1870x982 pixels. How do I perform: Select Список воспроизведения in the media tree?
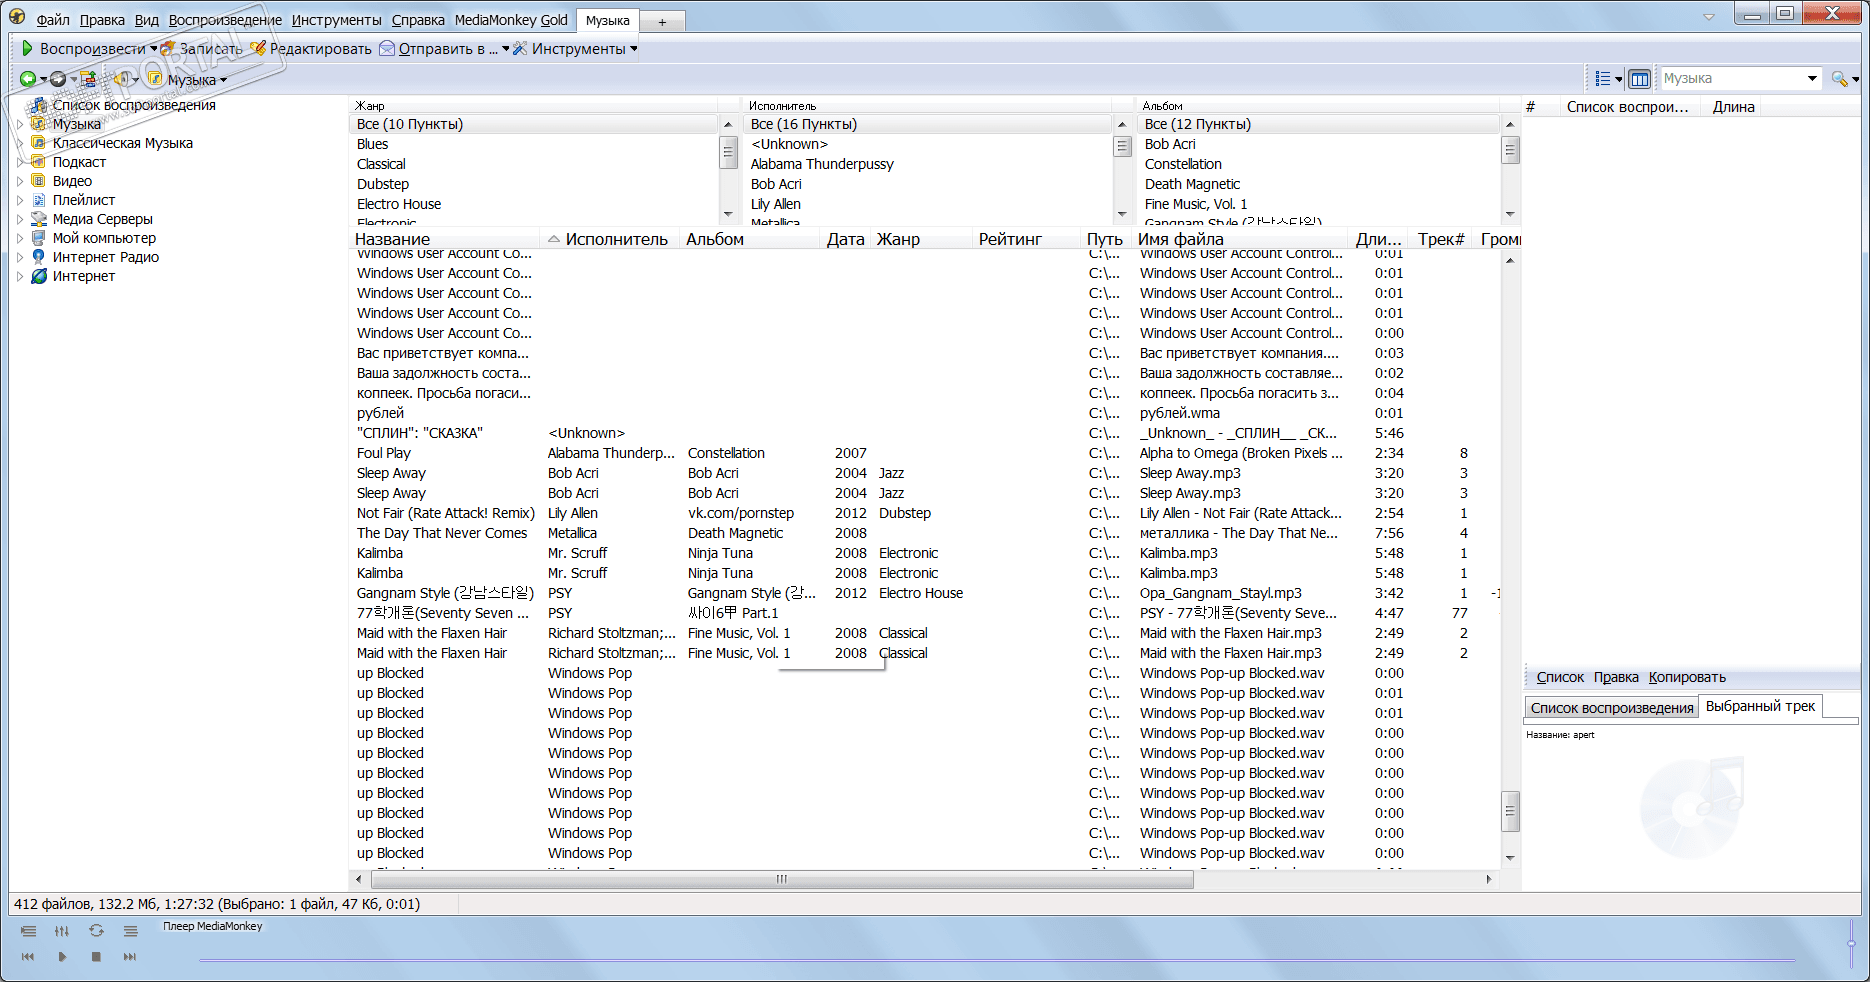[134, 105]
